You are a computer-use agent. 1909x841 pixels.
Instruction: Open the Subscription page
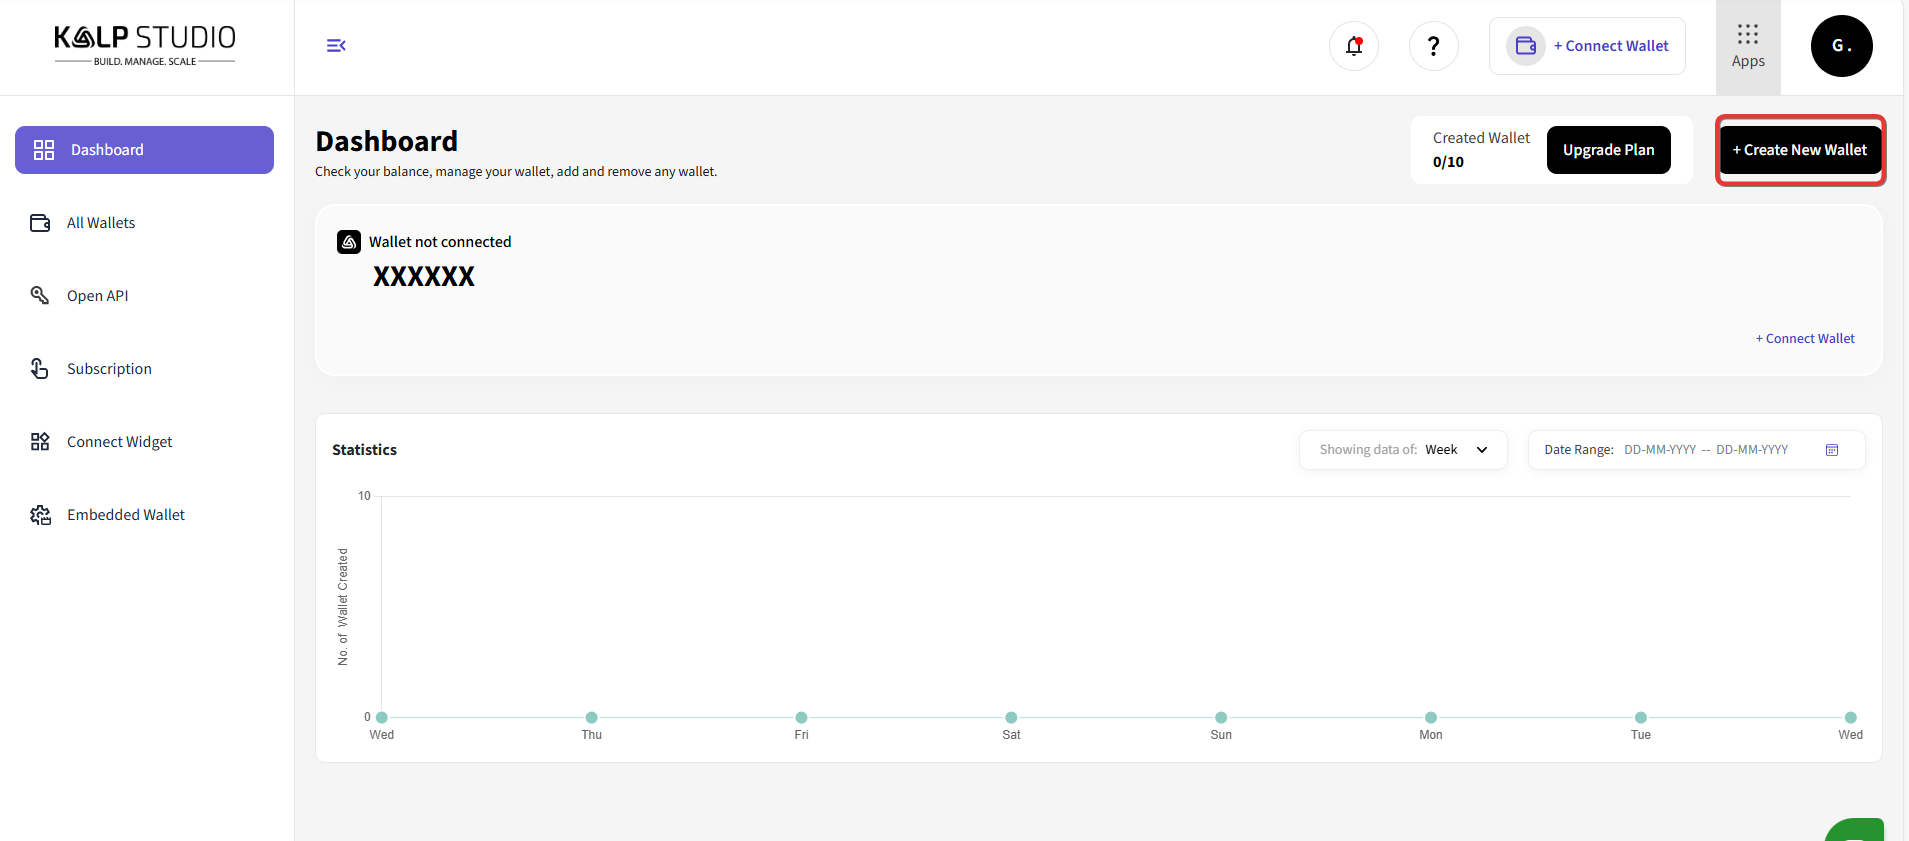[109, 369]
